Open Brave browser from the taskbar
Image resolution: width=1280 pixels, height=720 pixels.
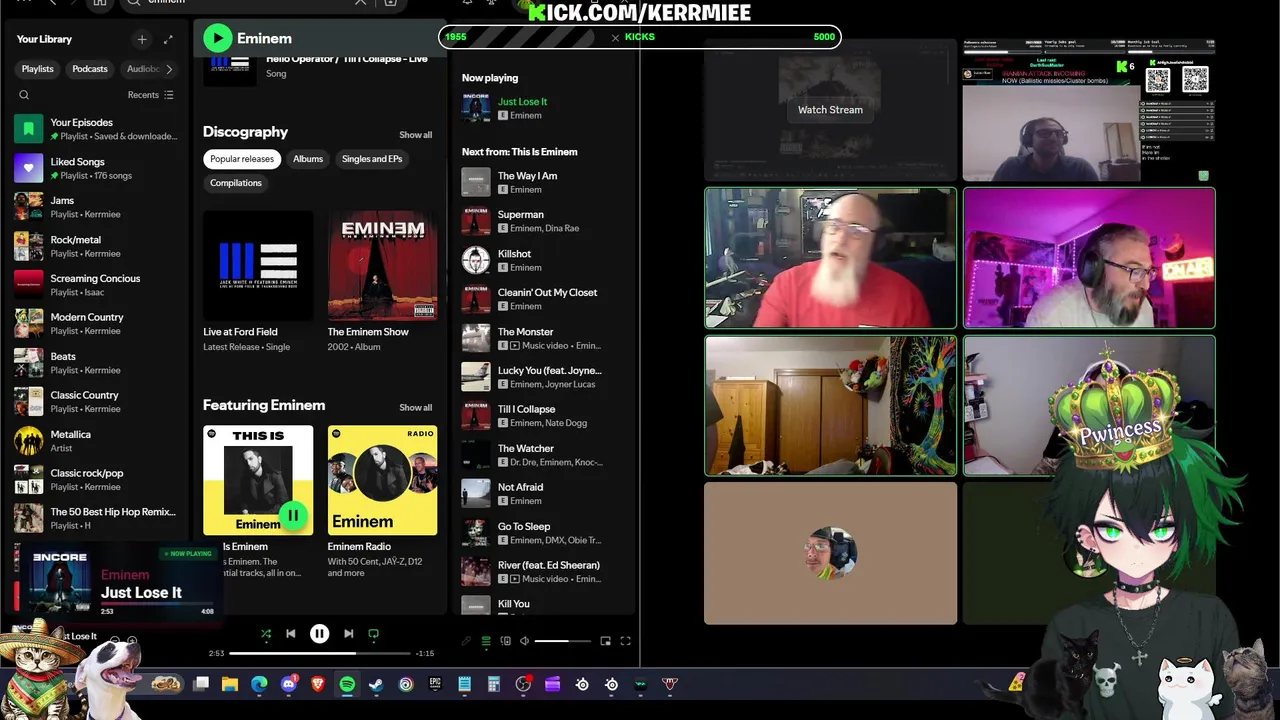coord(318,684)
